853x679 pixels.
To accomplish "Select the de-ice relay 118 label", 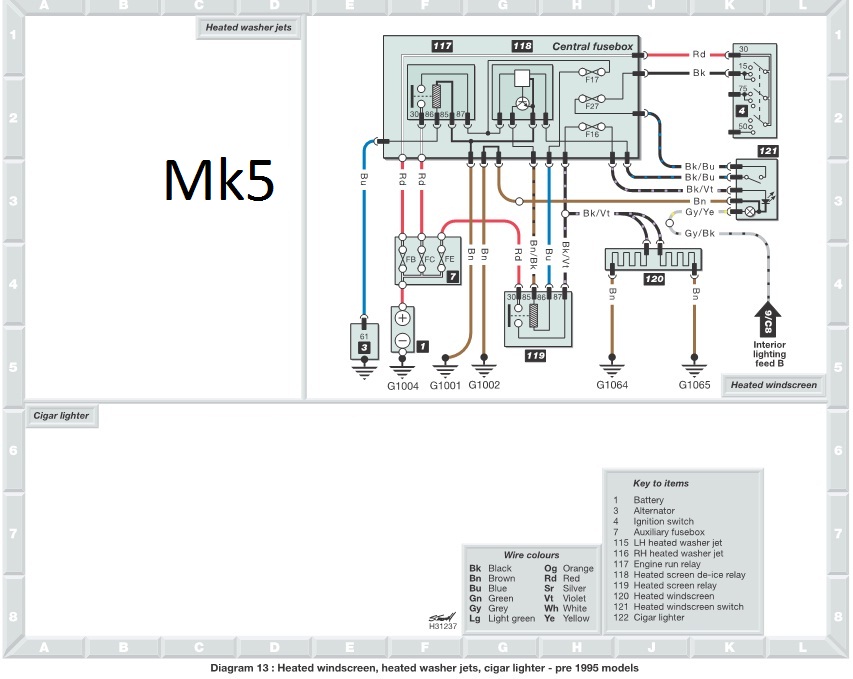I will tap(522, 47).
